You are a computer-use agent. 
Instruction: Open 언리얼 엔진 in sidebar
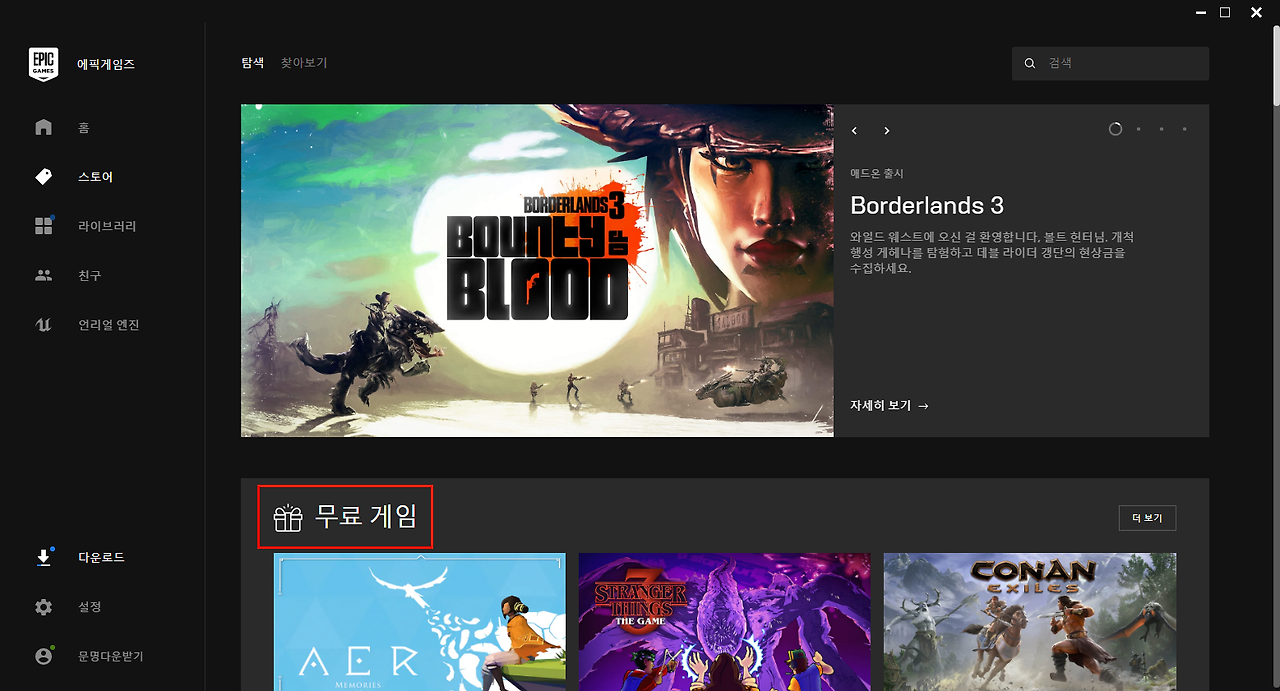pos(109,325)
